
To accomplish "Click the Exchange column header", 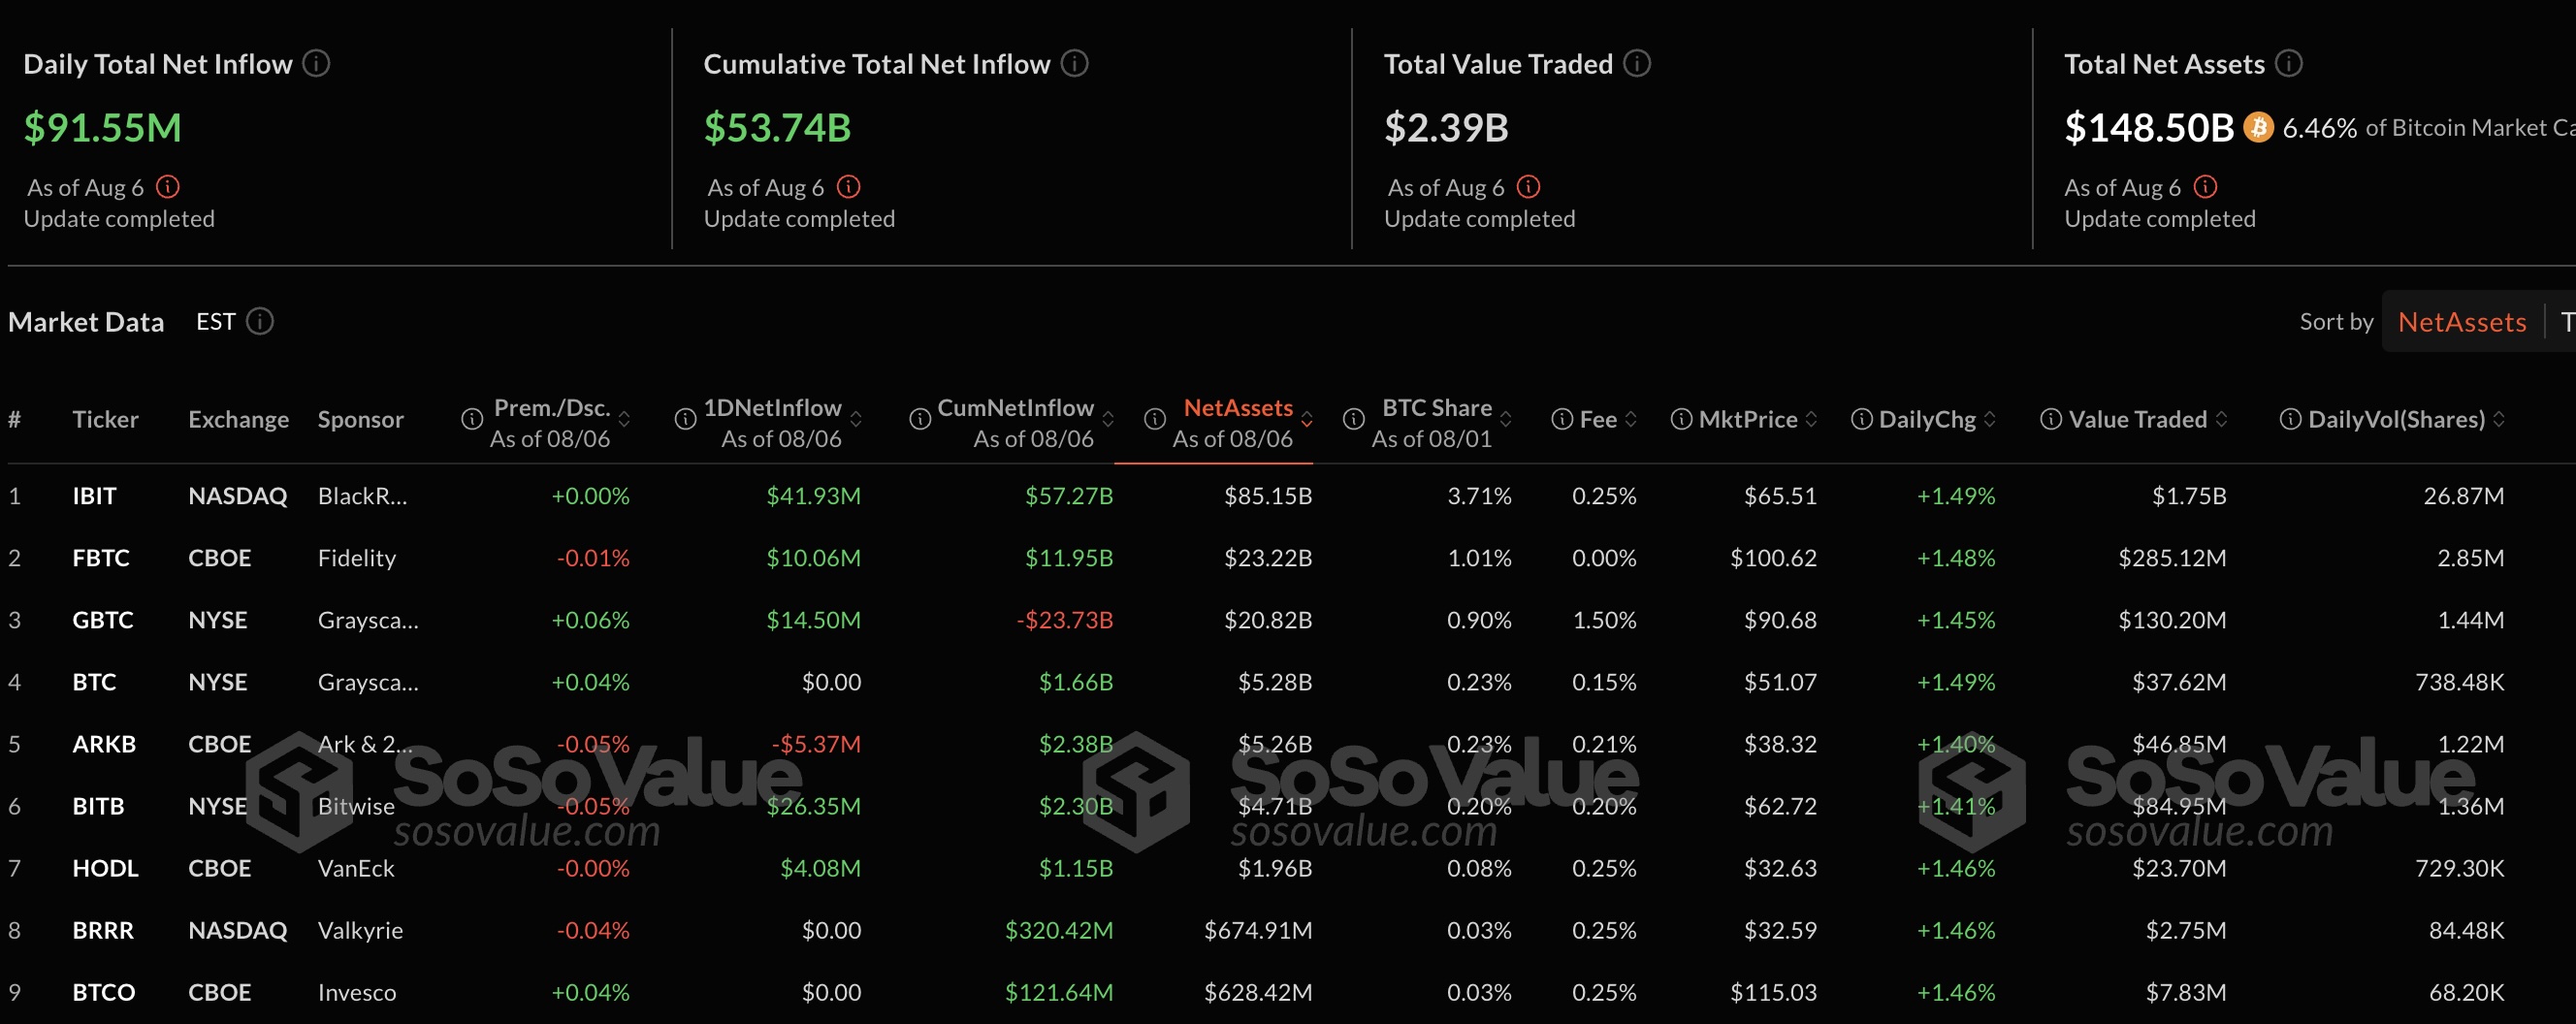I will (x=238, y=420).
